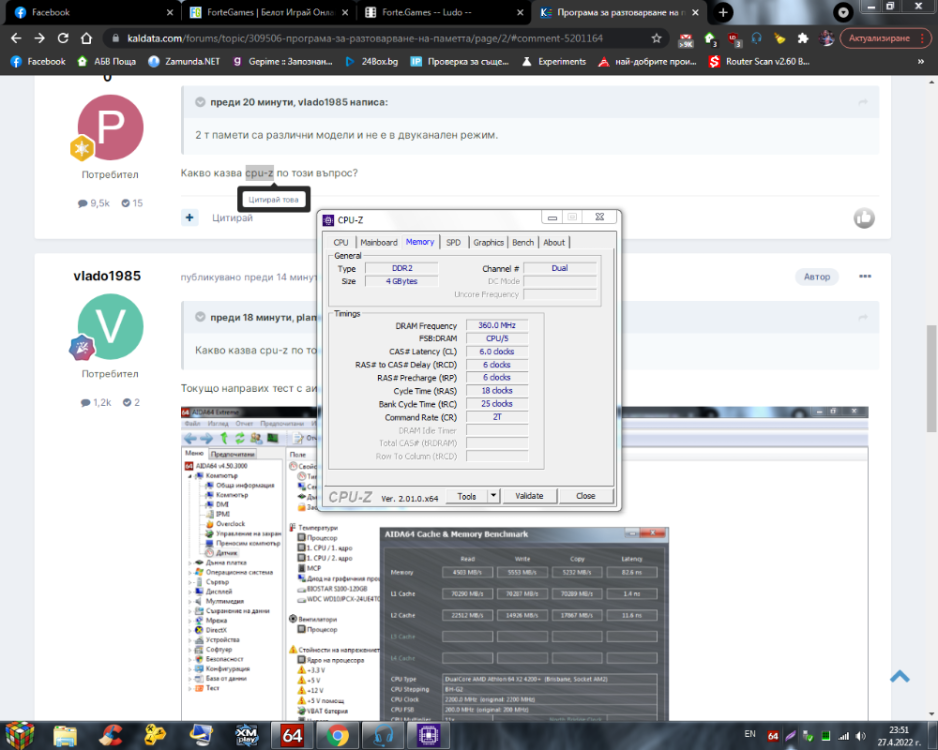This screenshot has height=750, width=938.
Task: Open the Gmail checker extension
Action: [686, 39]
